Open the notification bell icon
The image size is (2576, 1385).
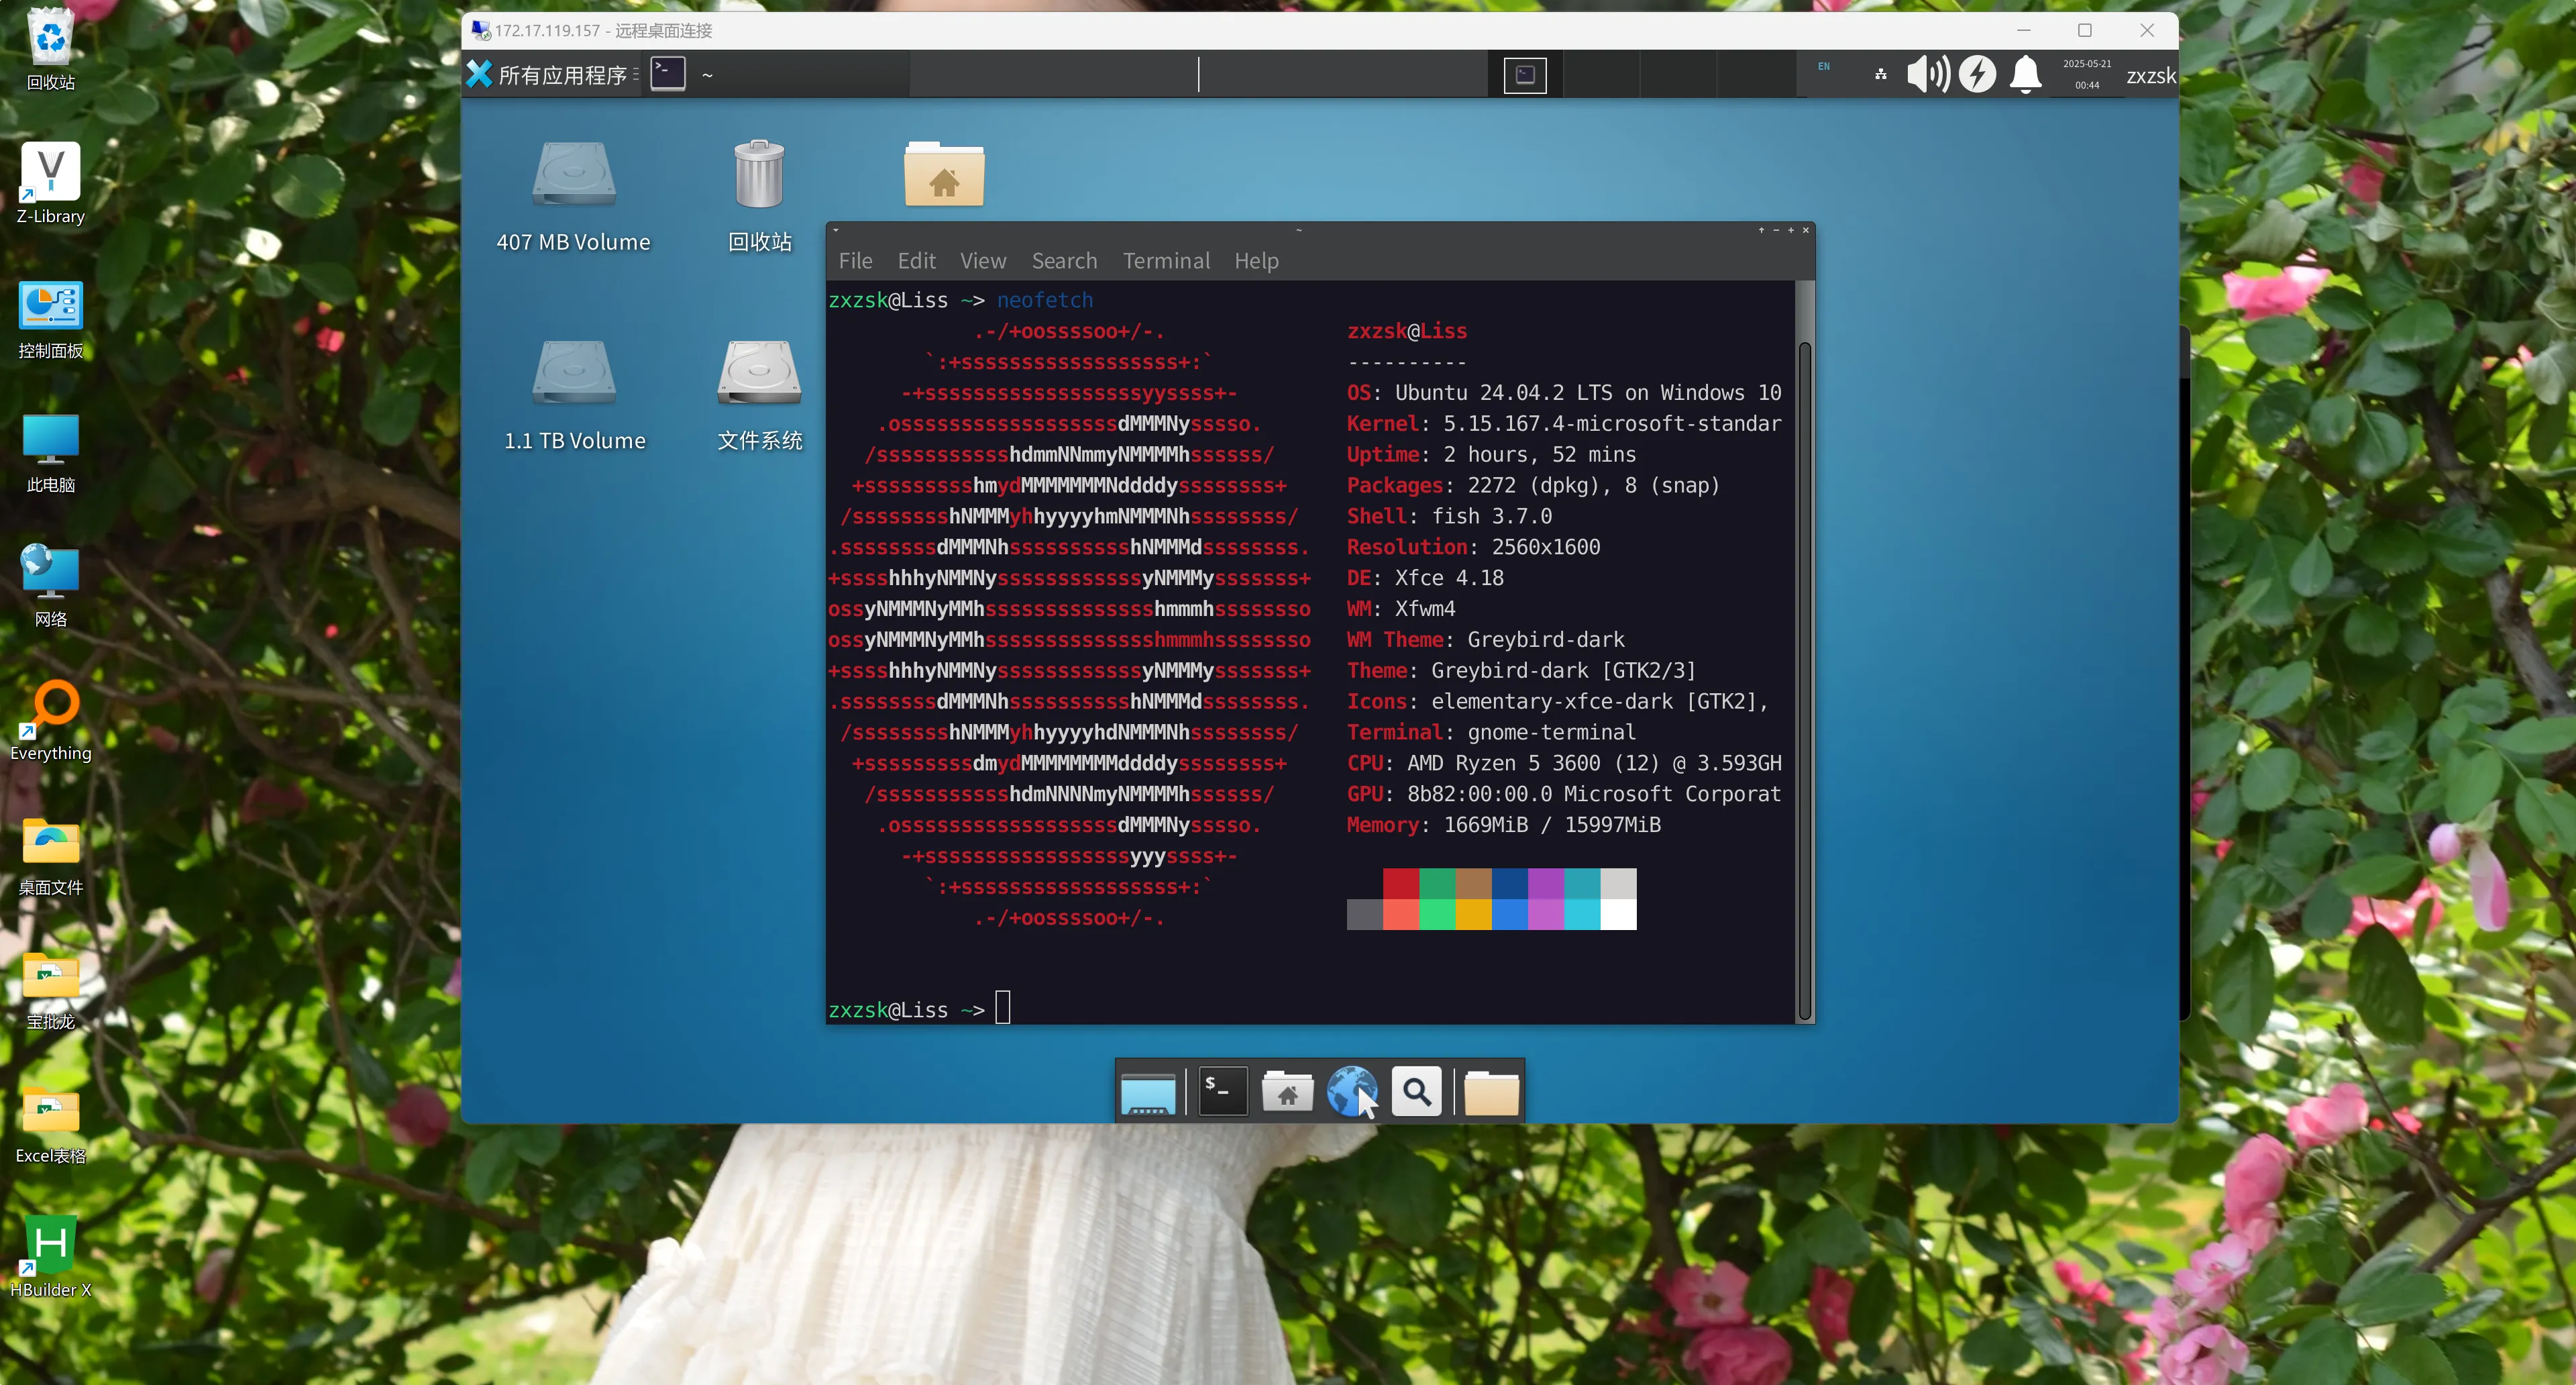[x=2025, y=74]
